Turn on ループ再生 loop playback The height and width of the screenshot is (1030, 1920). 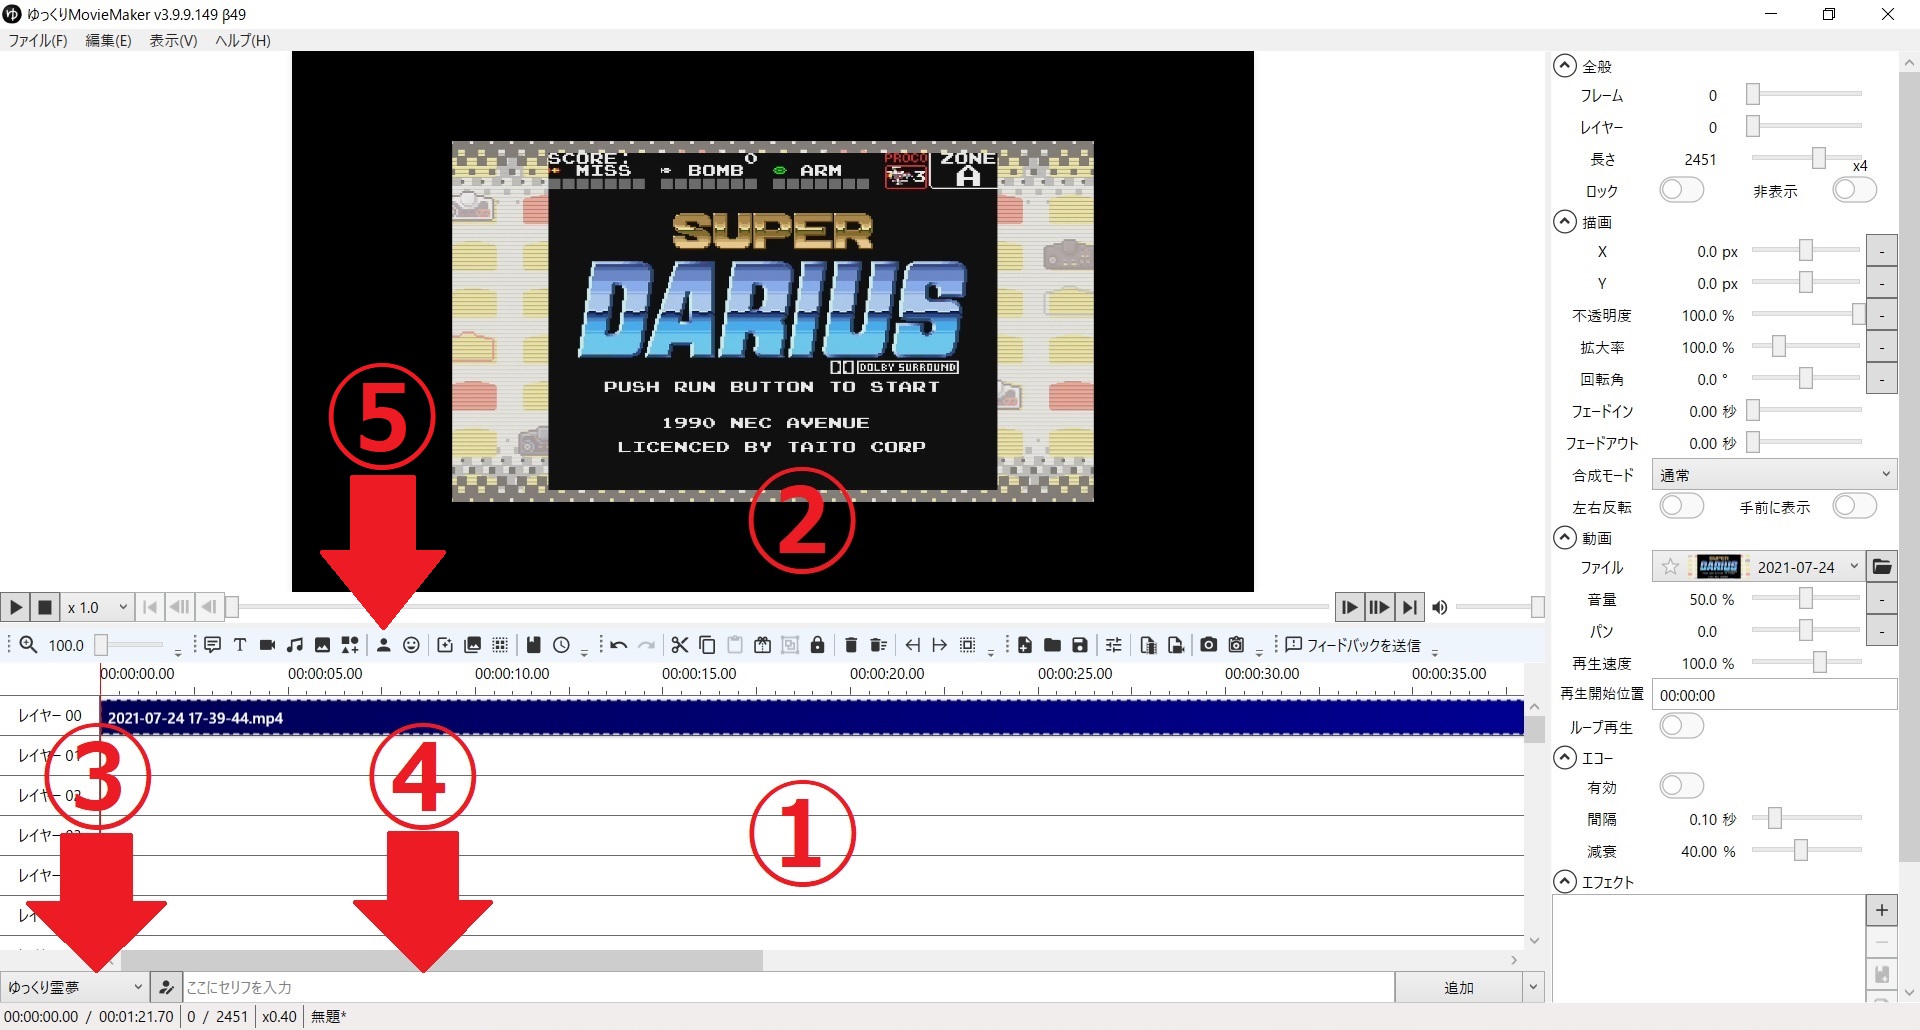1681,726
